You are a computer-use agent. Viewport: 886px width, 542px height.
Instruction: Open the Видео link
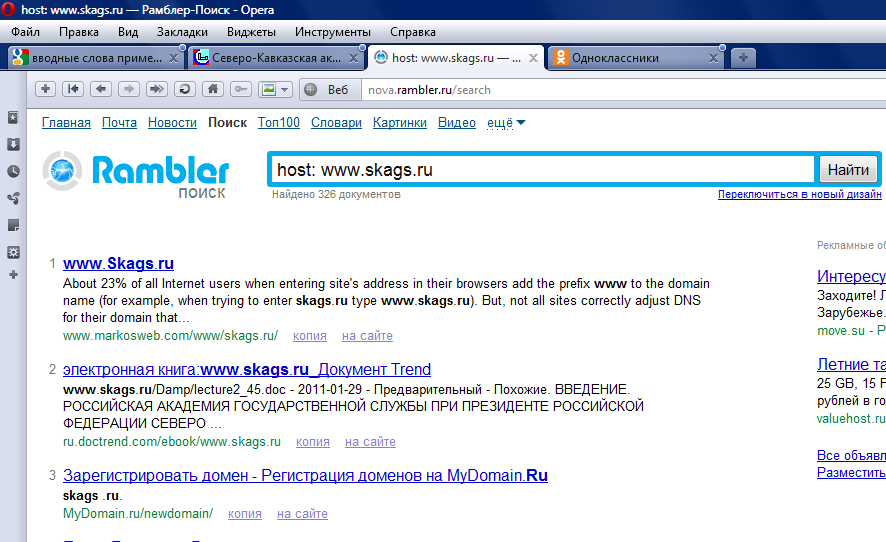tap(457, 123)
